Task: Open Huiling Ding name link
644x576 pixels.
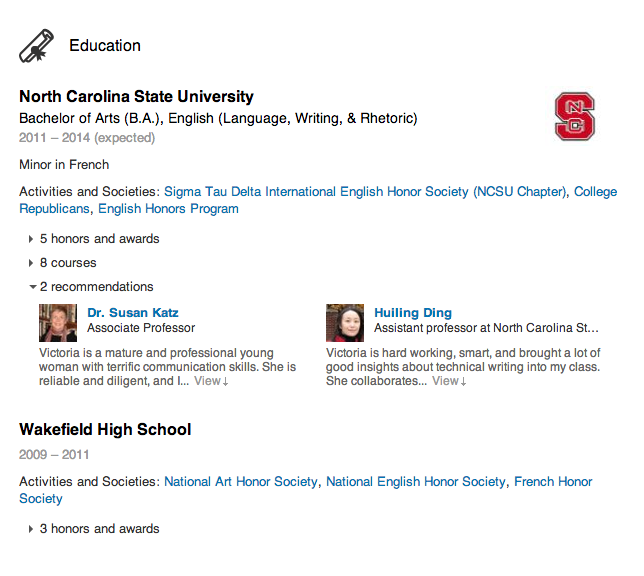Action: click(x=413, y=313)
